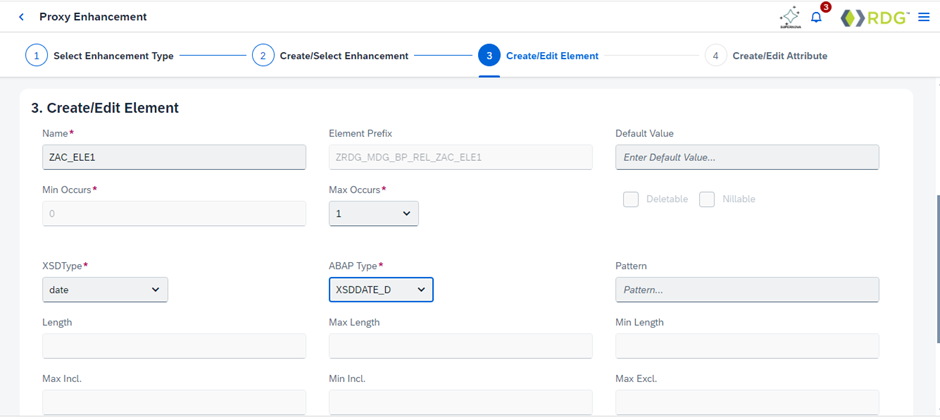The width and height of the screenshot is (940, 420).
Task: Tick the Nillable checkbox
Action: [707, 200]
